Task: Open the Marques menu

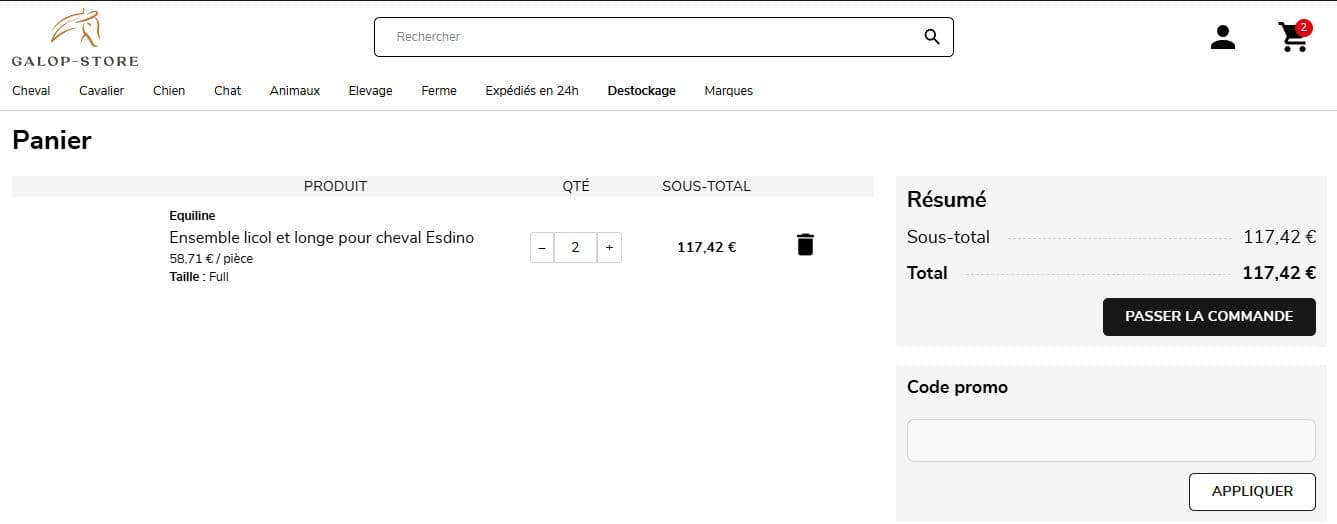Action: (x=729, y=91)
